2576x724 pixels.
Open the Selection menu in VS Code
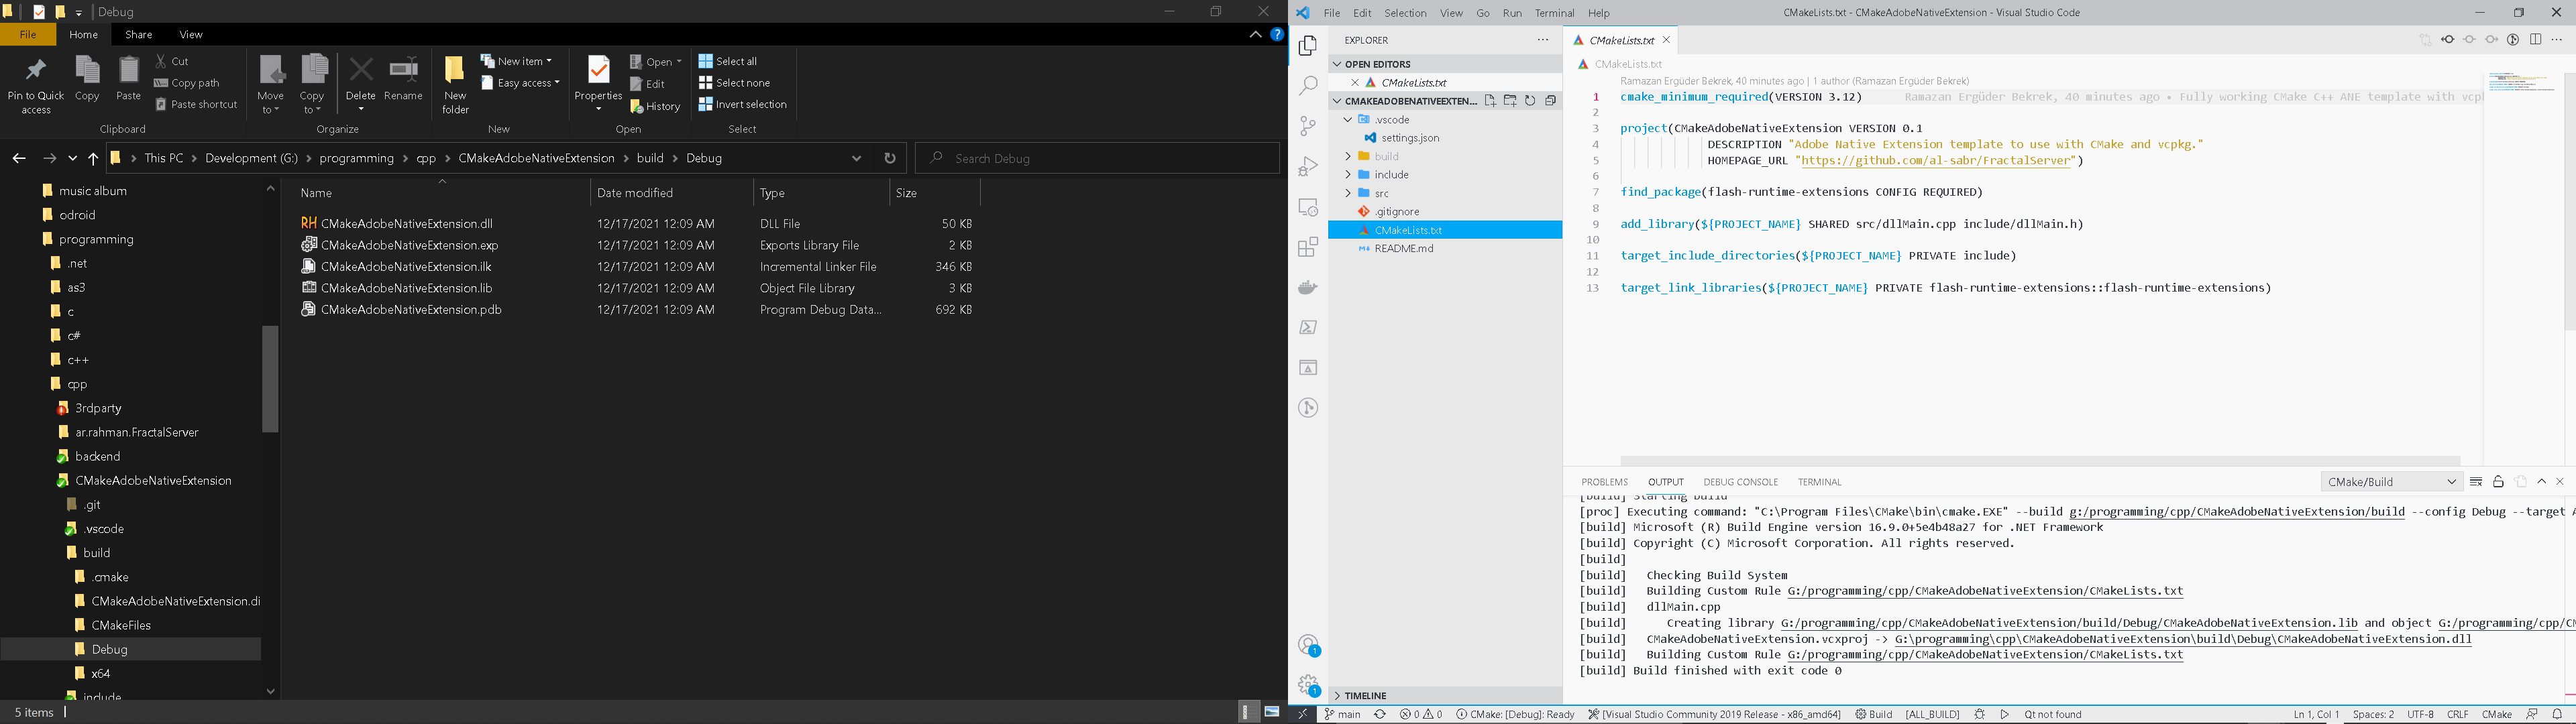tap(1405, 13)
